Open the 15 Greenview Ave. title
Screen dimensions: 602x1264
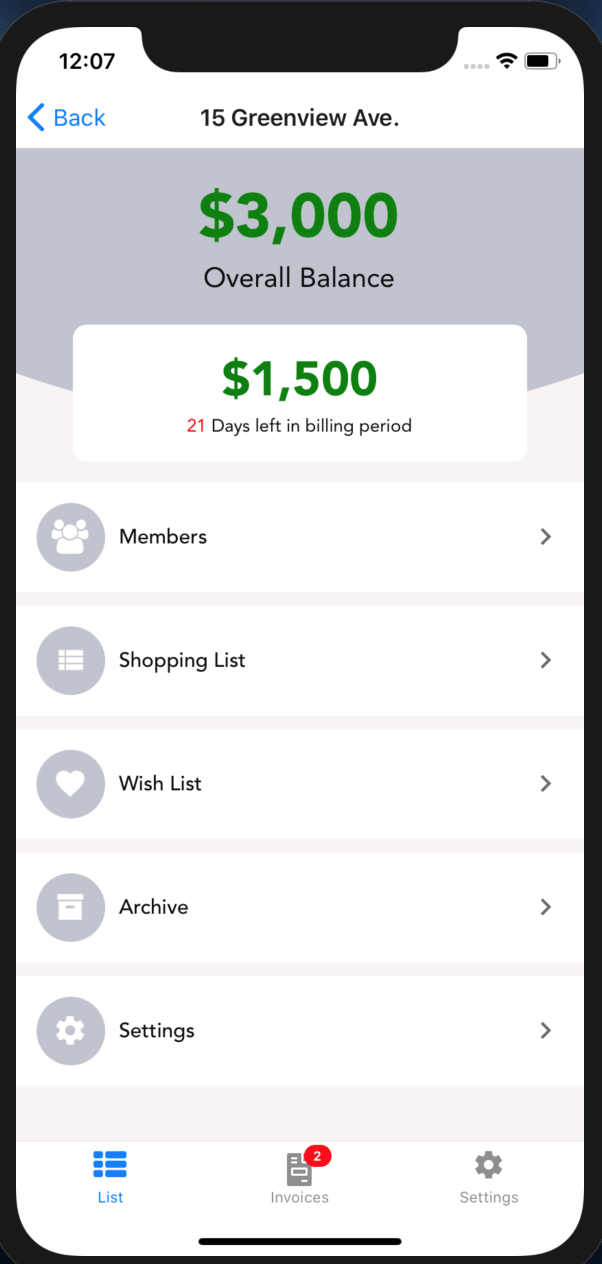point(299,117)
